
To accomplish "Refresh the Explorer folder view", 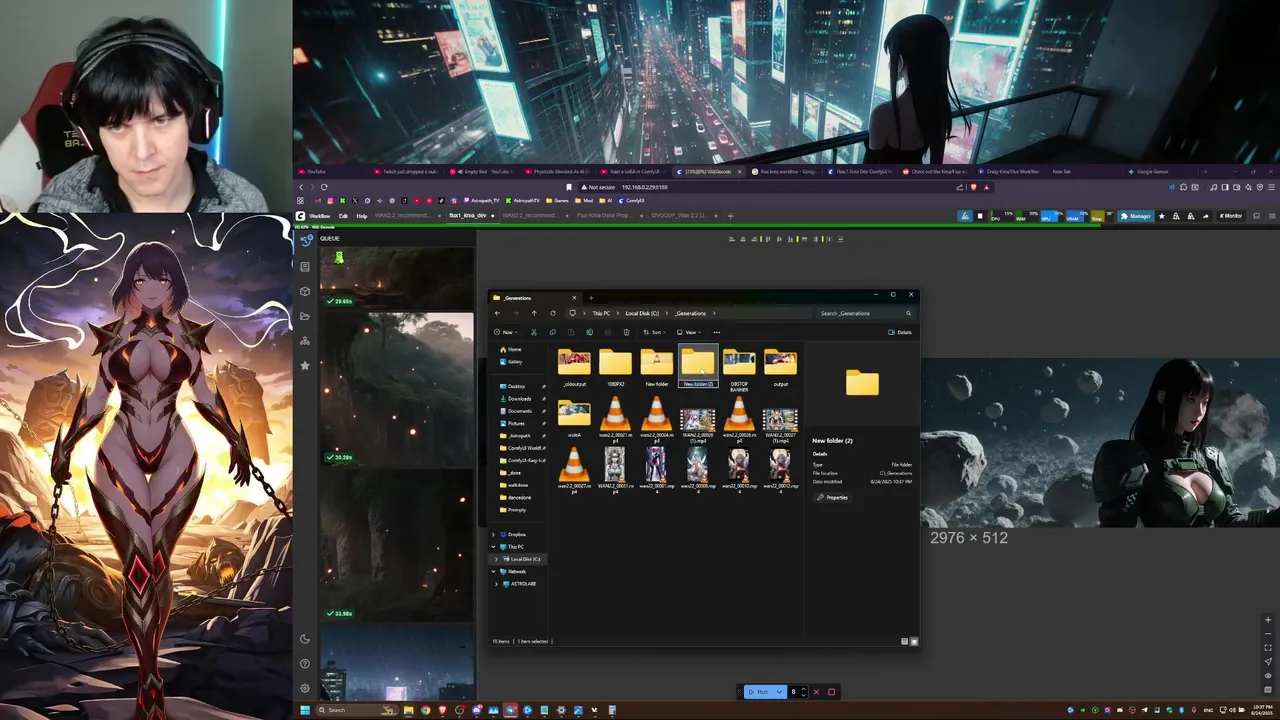I will tap(552, 313).
